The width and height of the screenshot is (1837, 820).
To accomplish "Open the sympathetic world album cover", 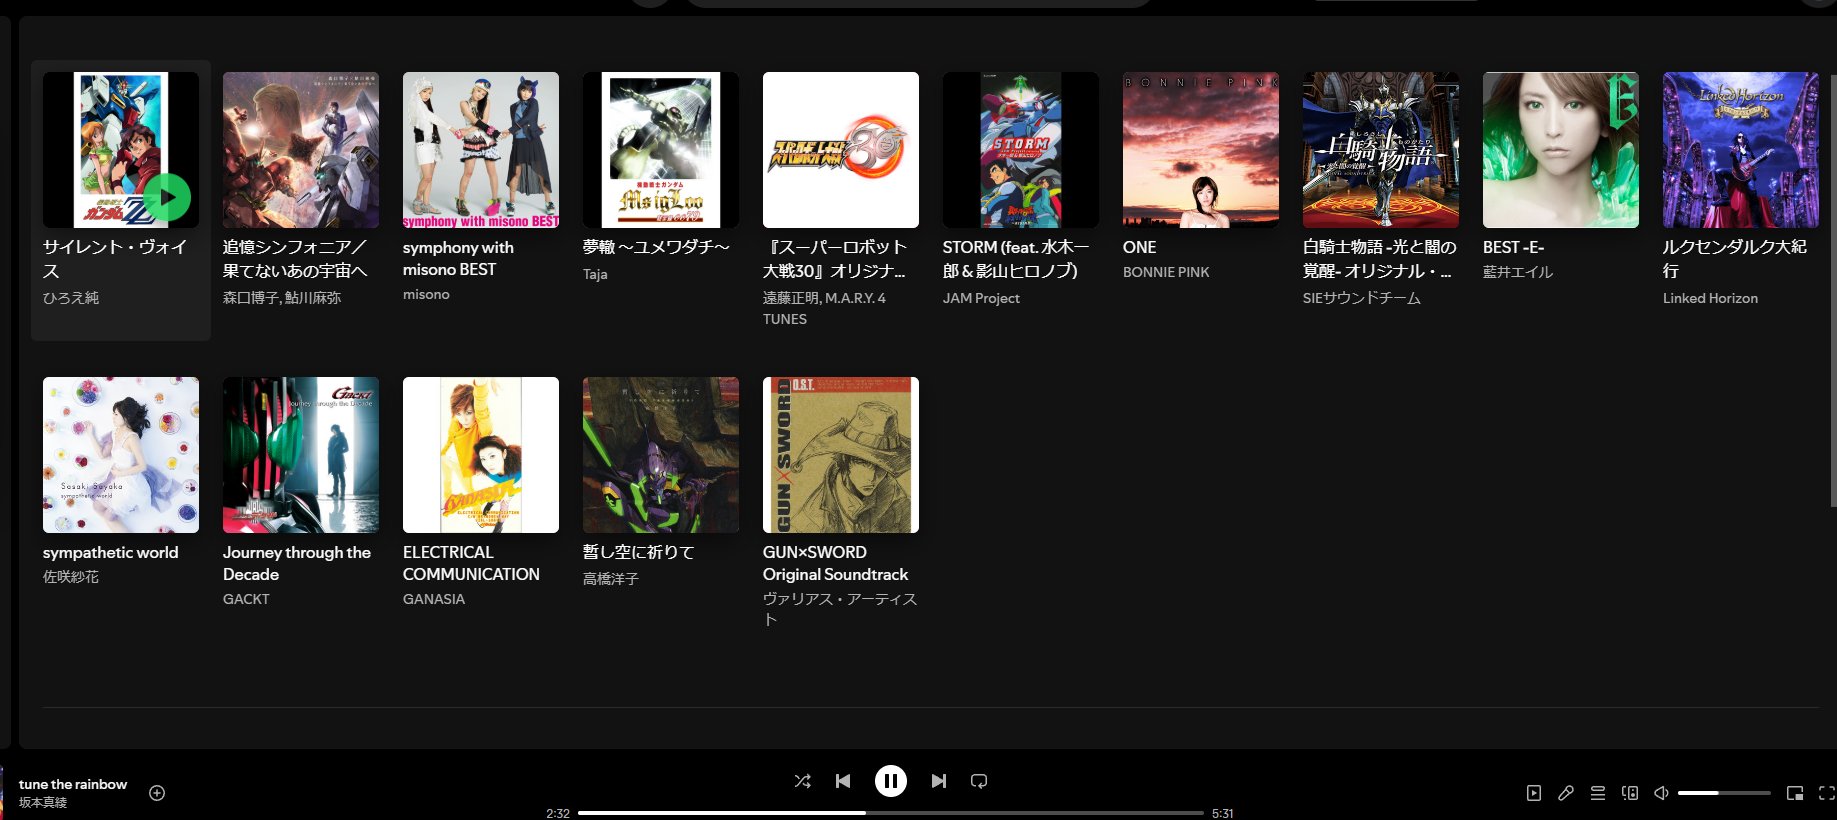I will (121, 455).
